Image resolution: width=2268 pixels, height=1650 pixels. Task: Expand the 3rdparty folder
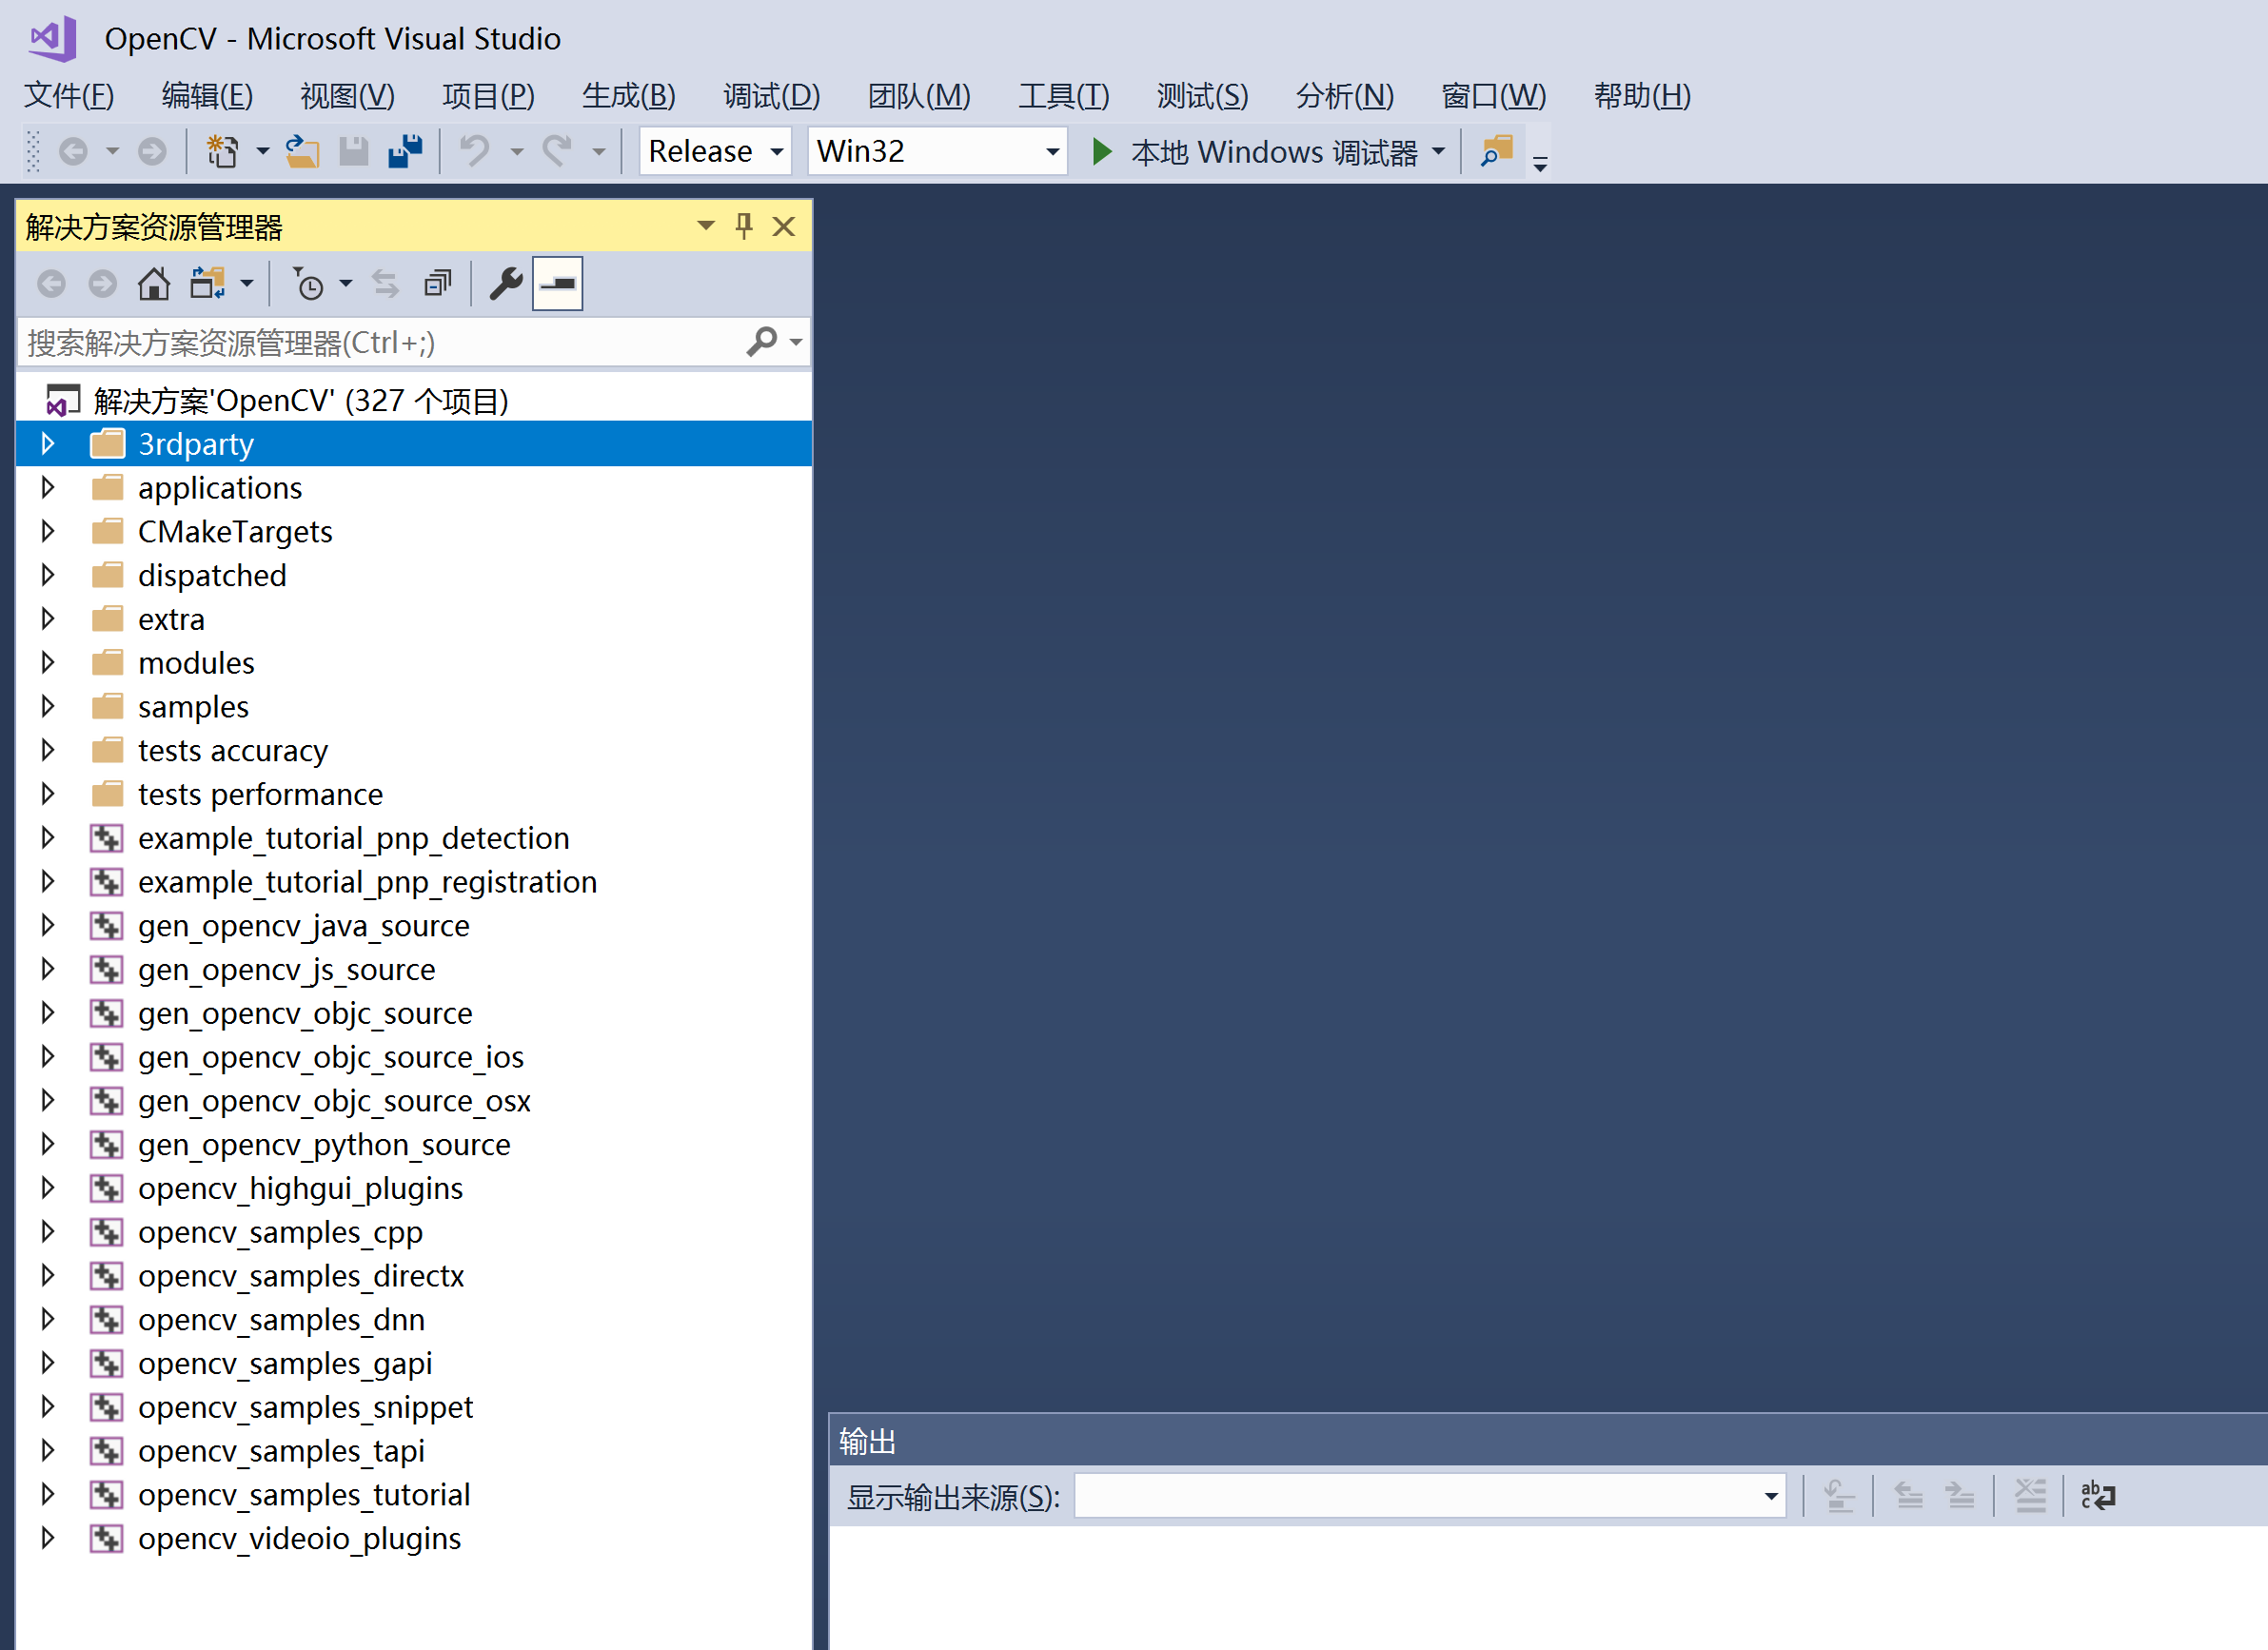[47, 444]
